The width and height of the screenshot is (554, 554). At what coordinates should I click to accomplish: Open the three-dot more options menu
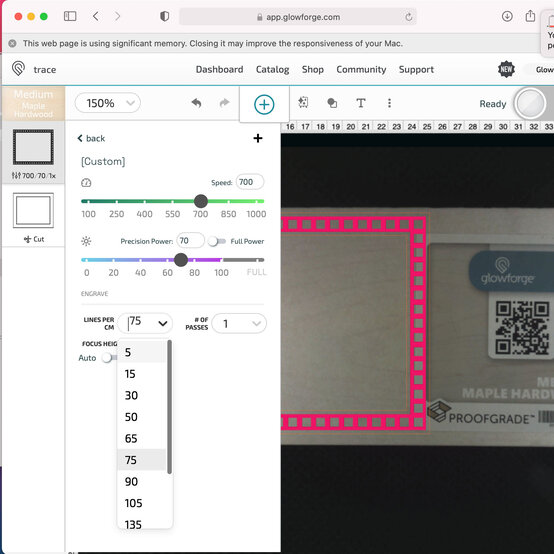389,103
